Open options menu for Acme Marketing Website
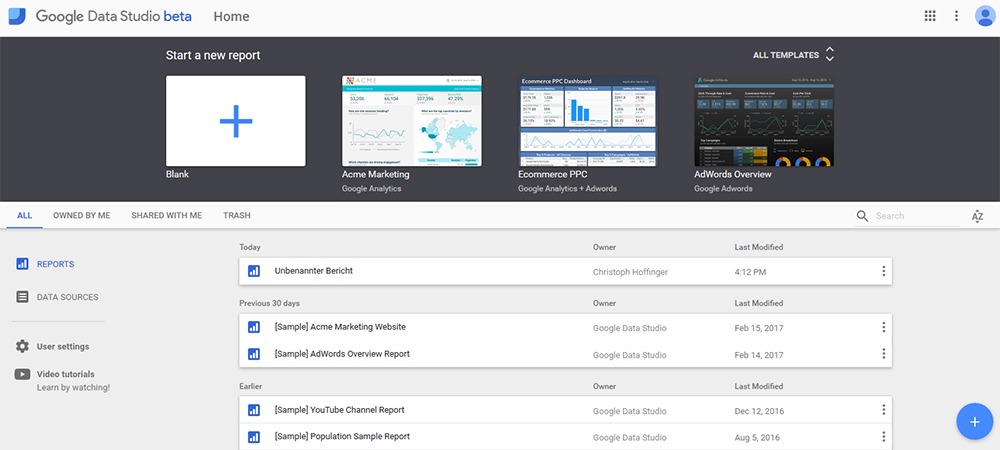The height and width of the screenshot is (450, 1000). coord(883,327)
